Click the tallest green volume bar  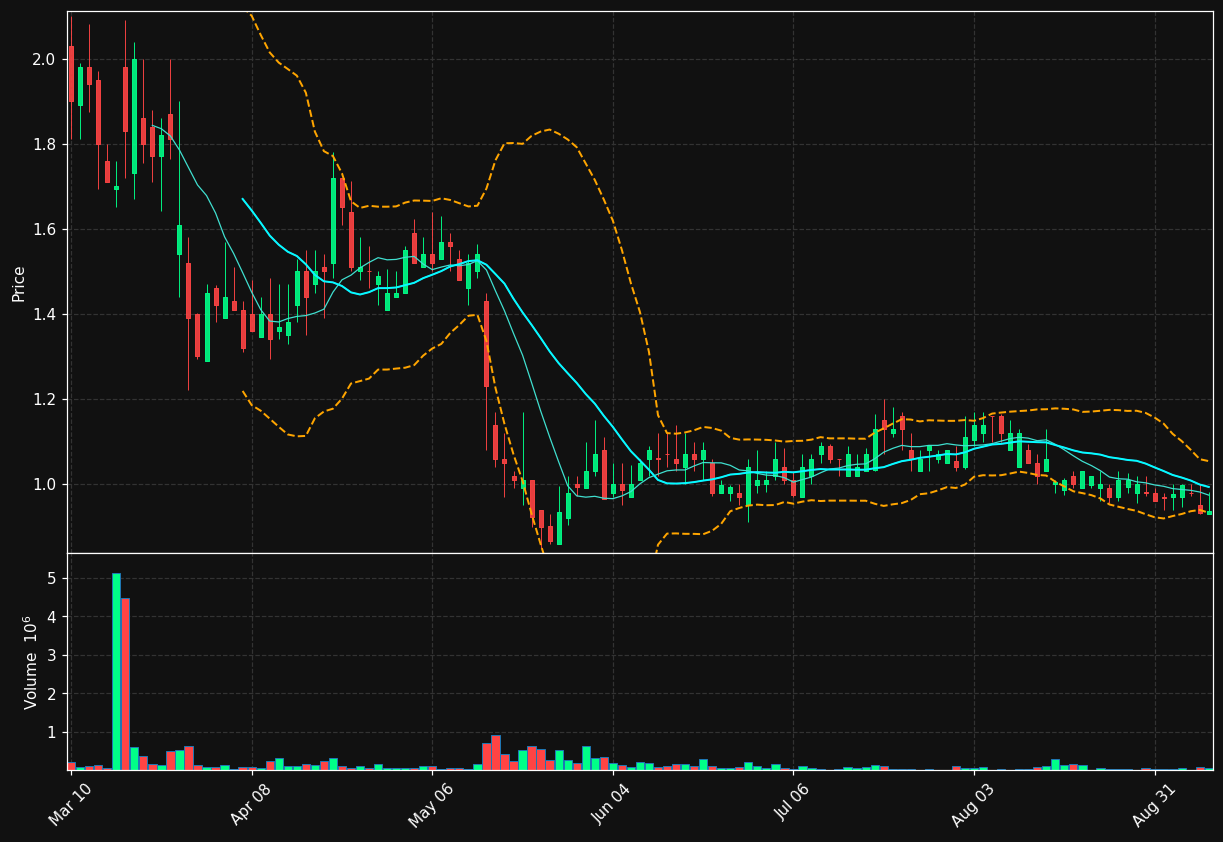116,671
